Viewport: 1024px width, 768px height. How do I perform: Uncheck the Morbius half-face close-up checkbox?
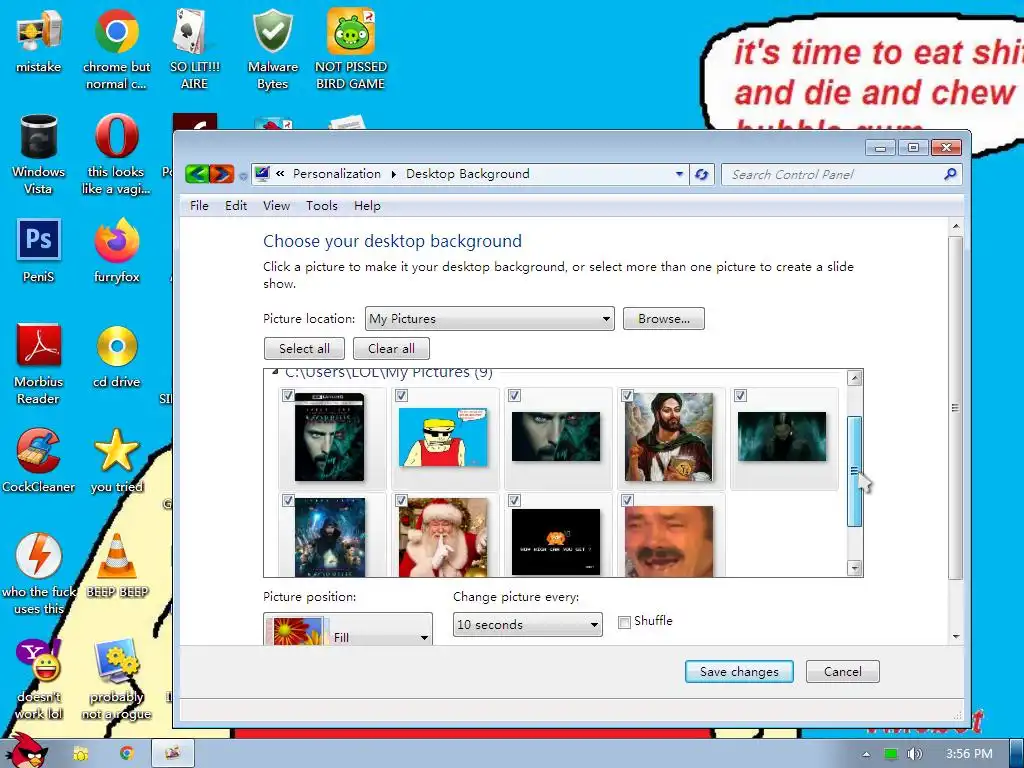point(515,395)
